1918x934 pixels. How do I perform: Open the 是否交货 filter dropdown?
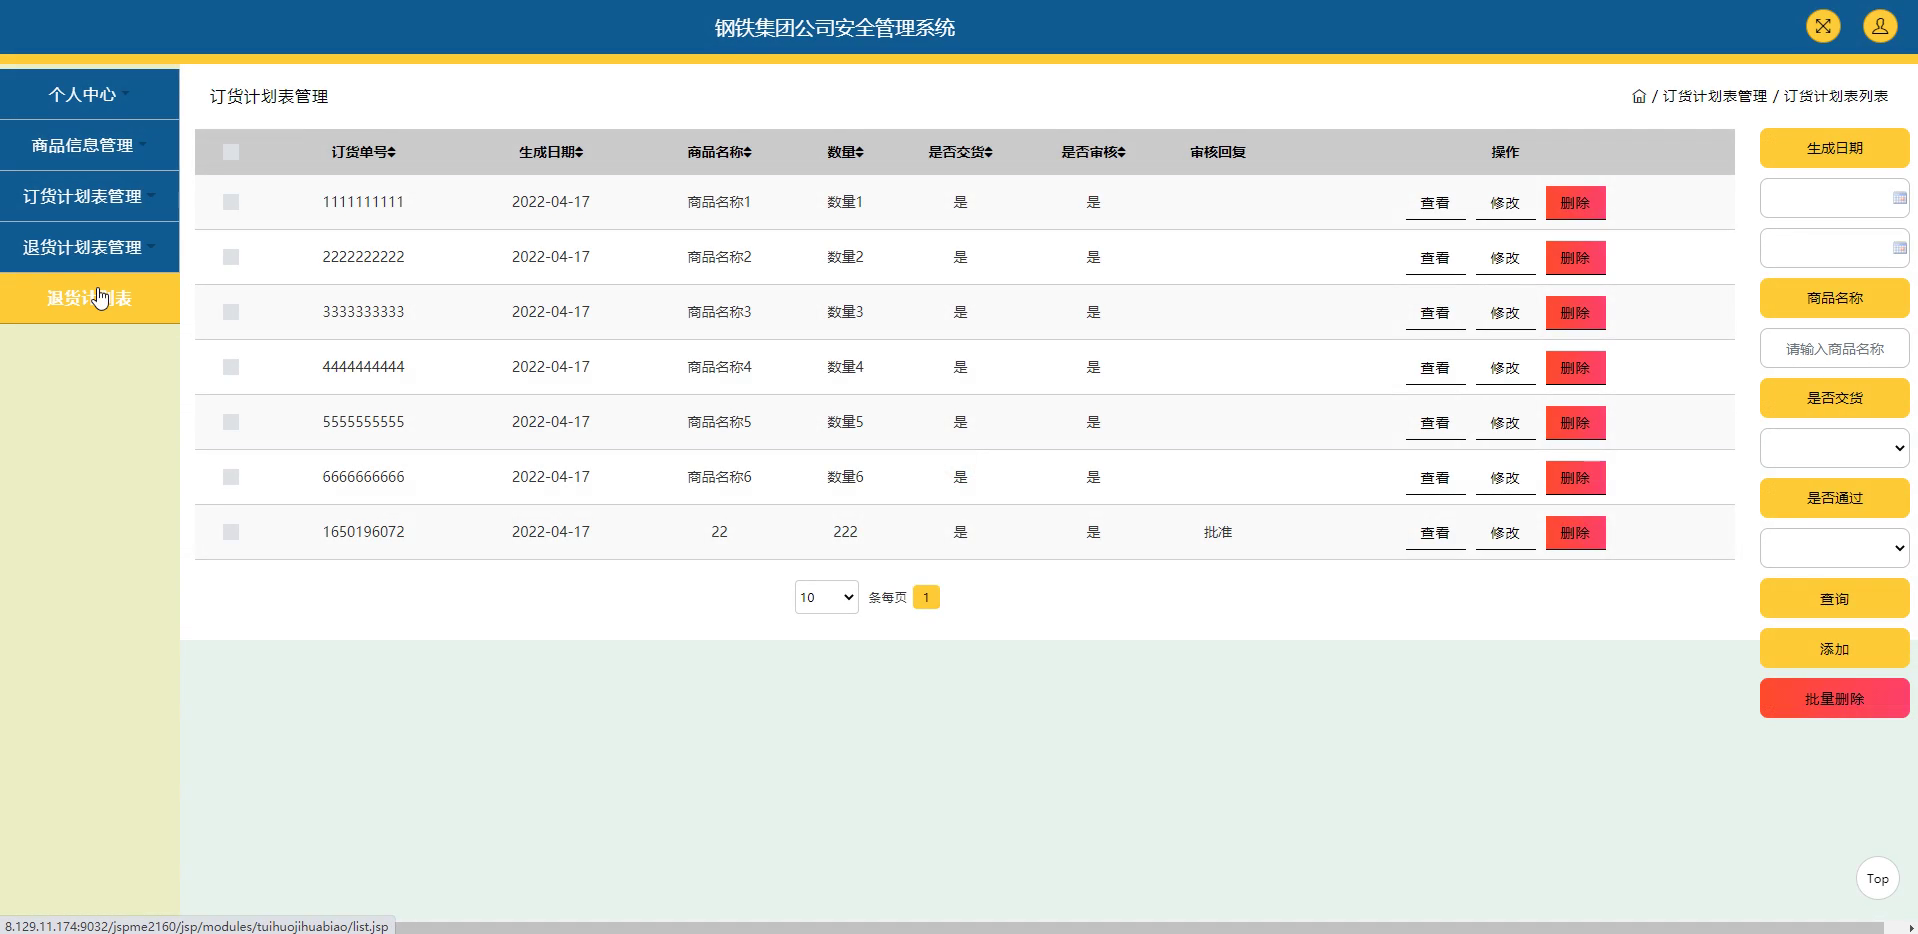coord(1834,448)
